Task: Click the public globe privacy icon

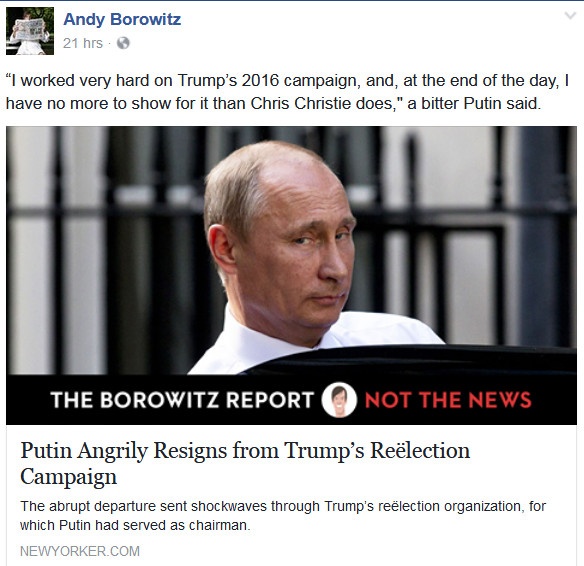Action: 123,43
